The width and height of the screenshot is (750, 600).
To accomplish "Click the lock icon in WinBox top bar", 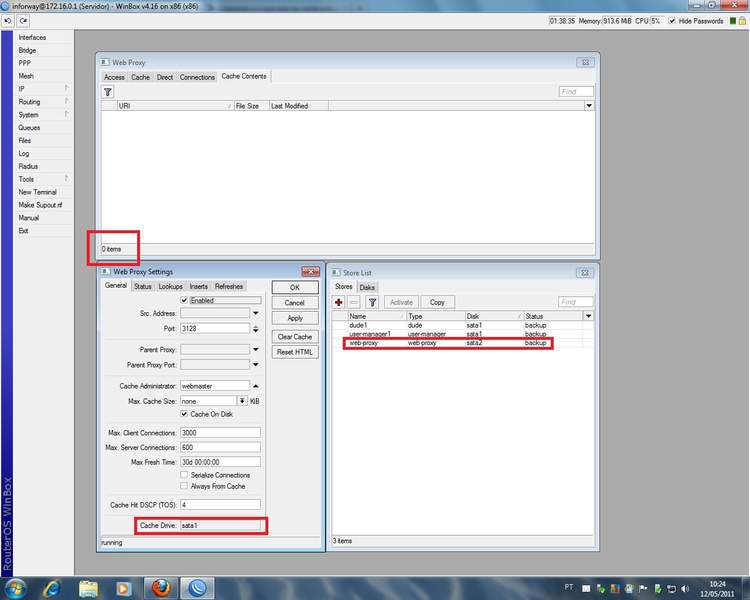I will [x=742, y=21].
